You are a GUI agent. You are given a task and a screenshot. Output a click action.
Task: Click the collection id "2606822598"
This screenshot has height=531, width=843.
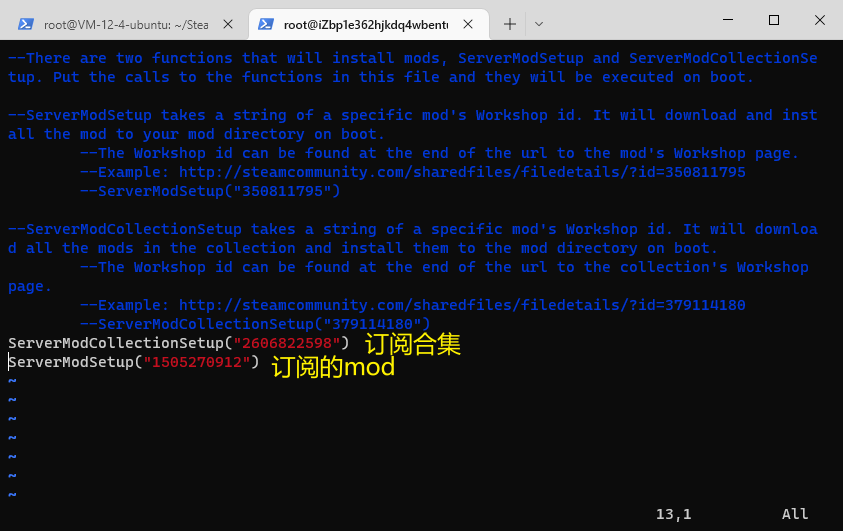pos(287,343)
